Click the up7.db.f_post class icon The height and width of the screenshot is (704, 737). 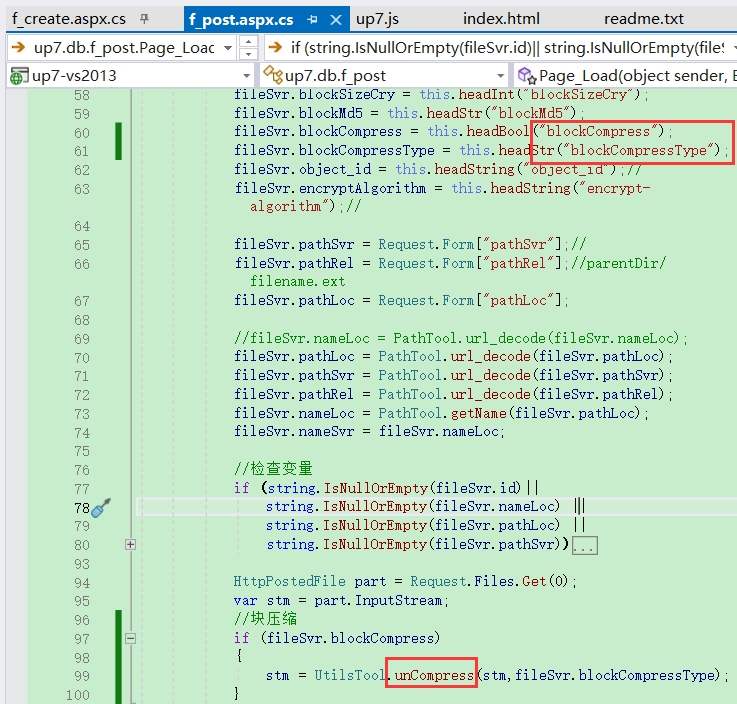272,75
